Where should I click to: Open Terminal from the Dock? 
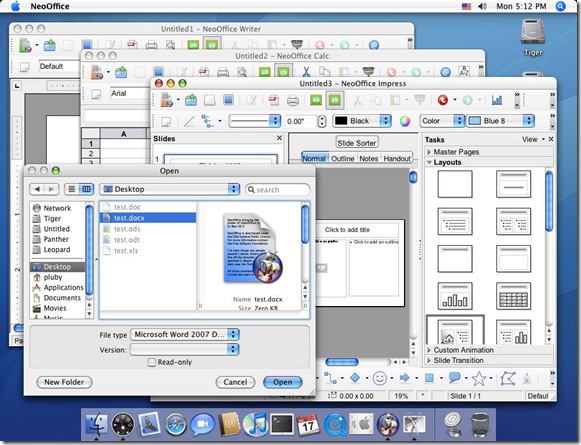click(x=282, y=424)
